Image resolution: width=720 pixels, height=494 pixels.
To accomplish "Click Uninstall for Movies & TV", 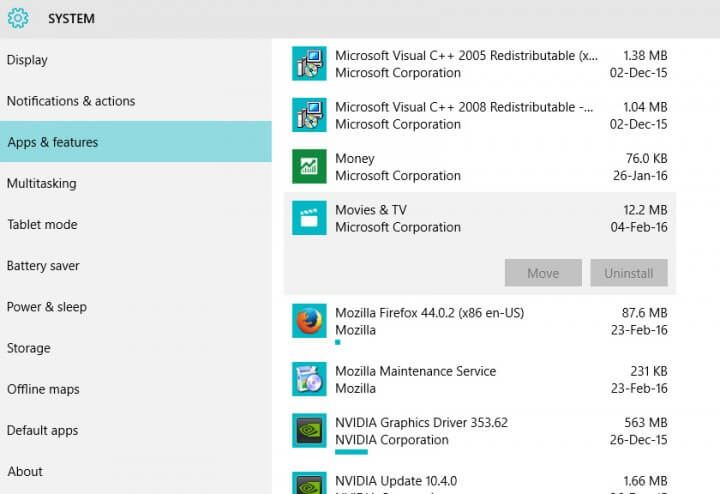I will 629,273.
